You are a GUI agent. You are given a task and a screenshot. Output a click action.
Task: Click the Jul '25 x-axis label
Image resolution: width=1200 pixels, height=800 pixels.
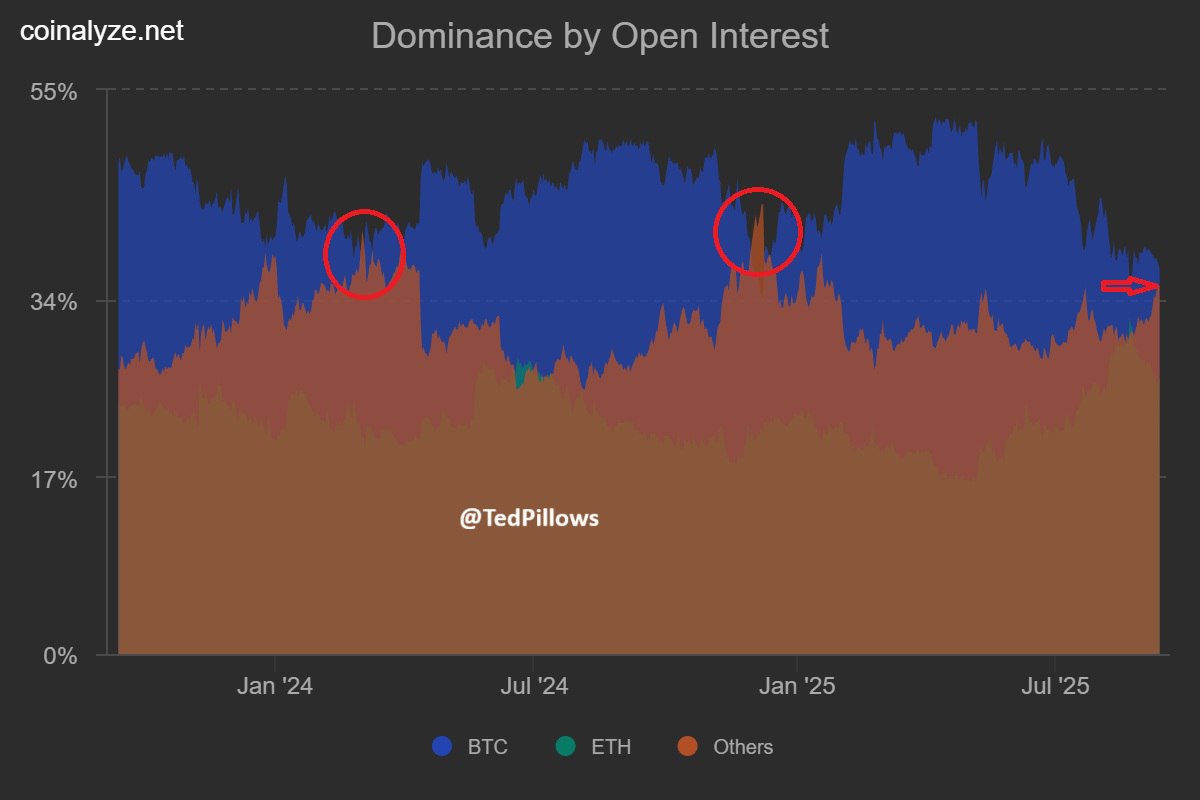1054,687
